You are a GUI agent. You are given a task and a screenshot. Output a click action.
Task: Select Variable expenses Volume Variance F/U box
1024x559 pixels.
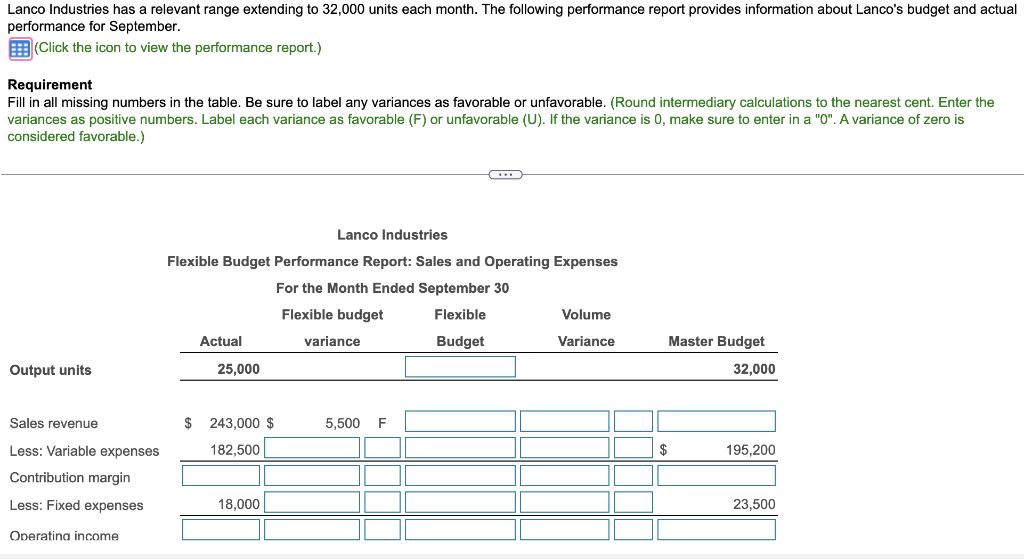tap(633, 448)
